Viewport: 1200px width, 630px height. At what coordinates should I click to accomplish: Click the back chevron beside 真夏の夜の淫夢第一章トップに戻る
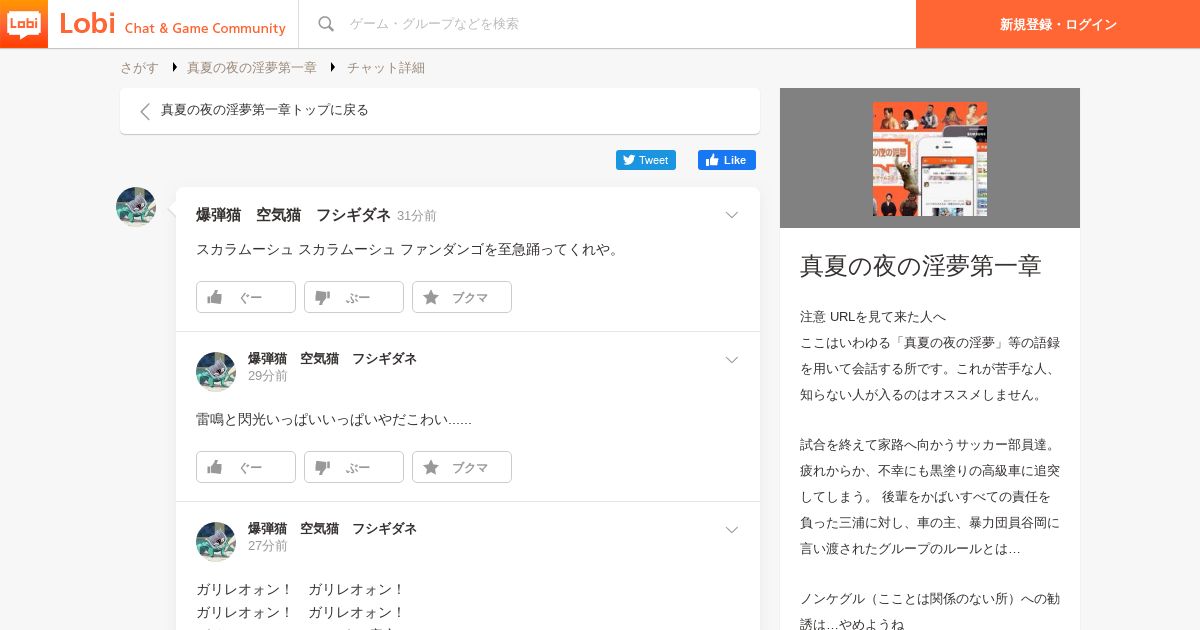(x=145, y=111)
